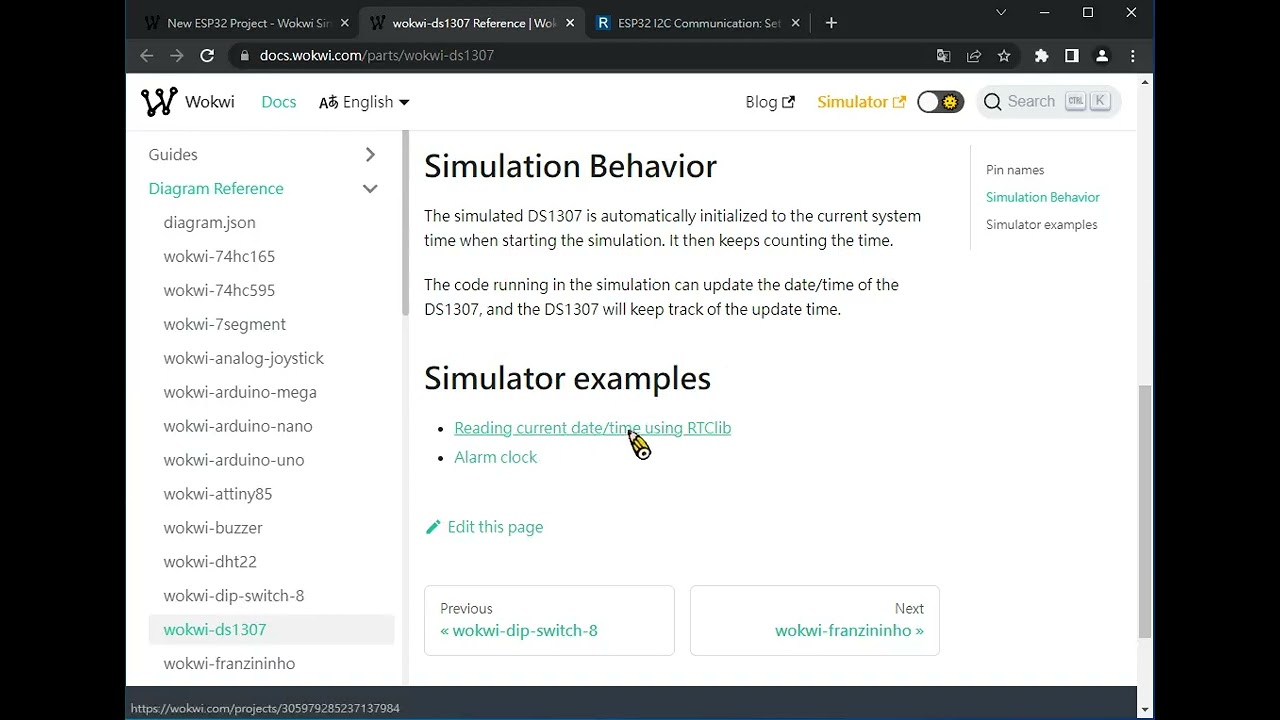
Task: Open wokwi-74hc595 sidebar item
Action: pyautogui.click(x=271, y=291)
